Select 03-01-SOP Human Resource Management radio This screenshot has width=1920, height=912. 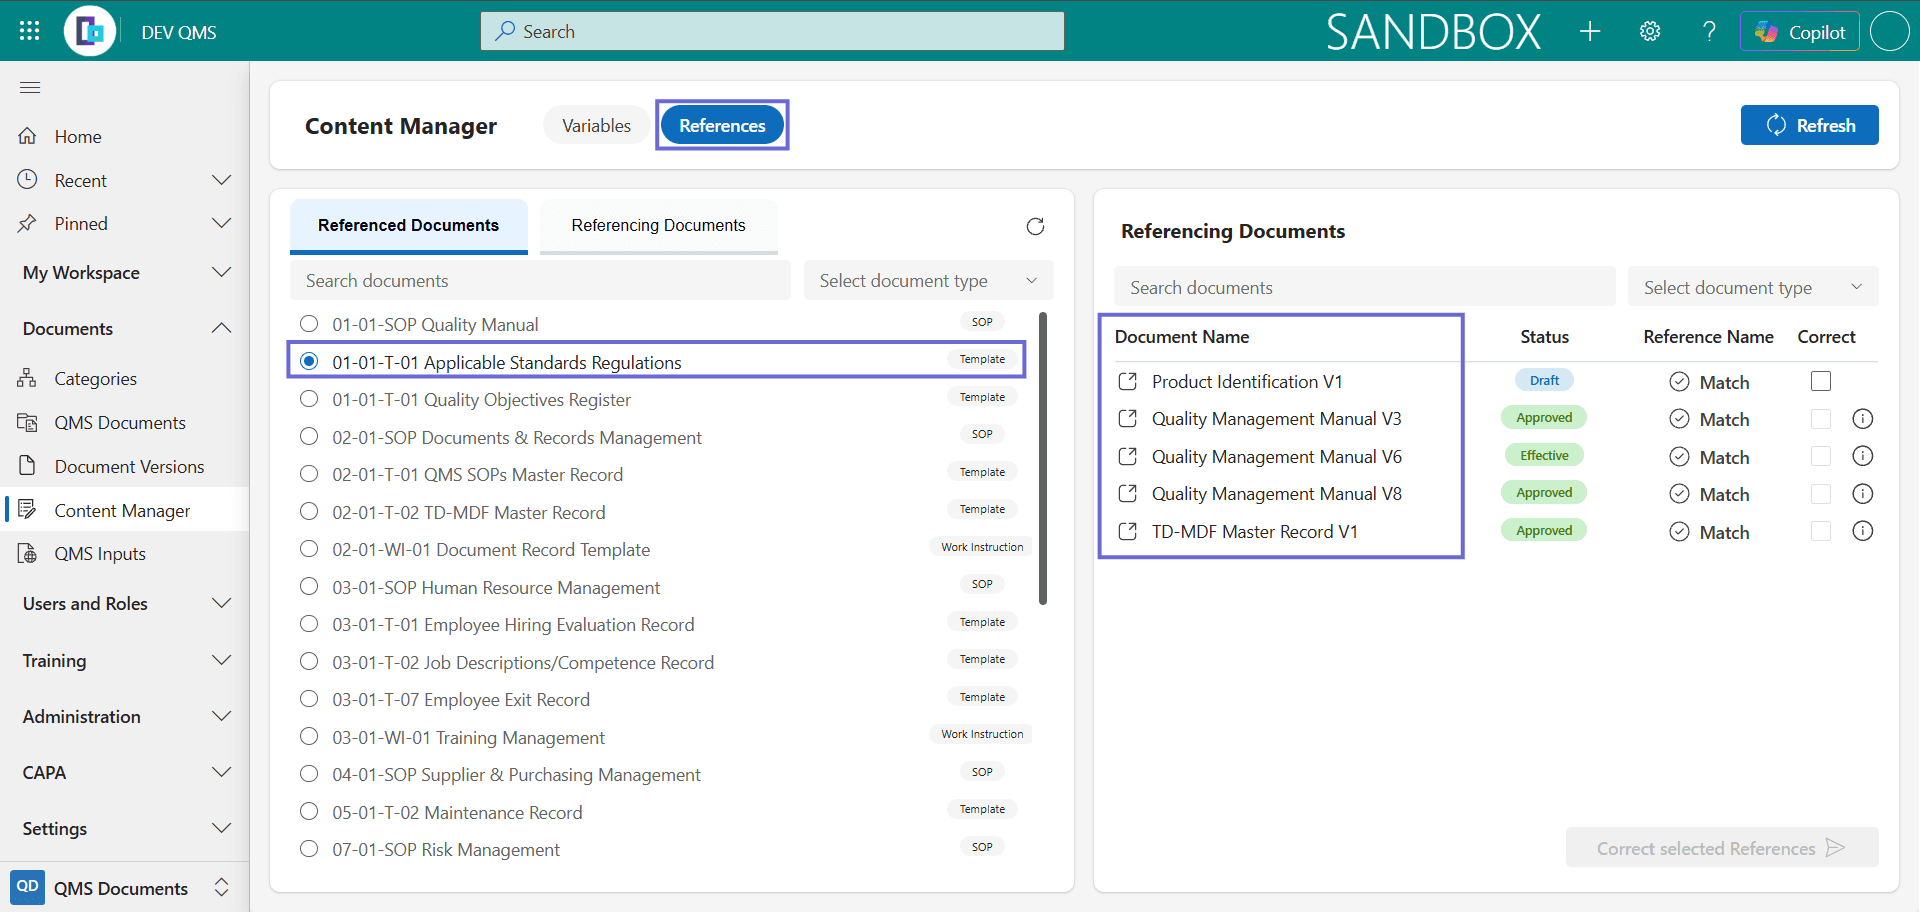point(309,587)
